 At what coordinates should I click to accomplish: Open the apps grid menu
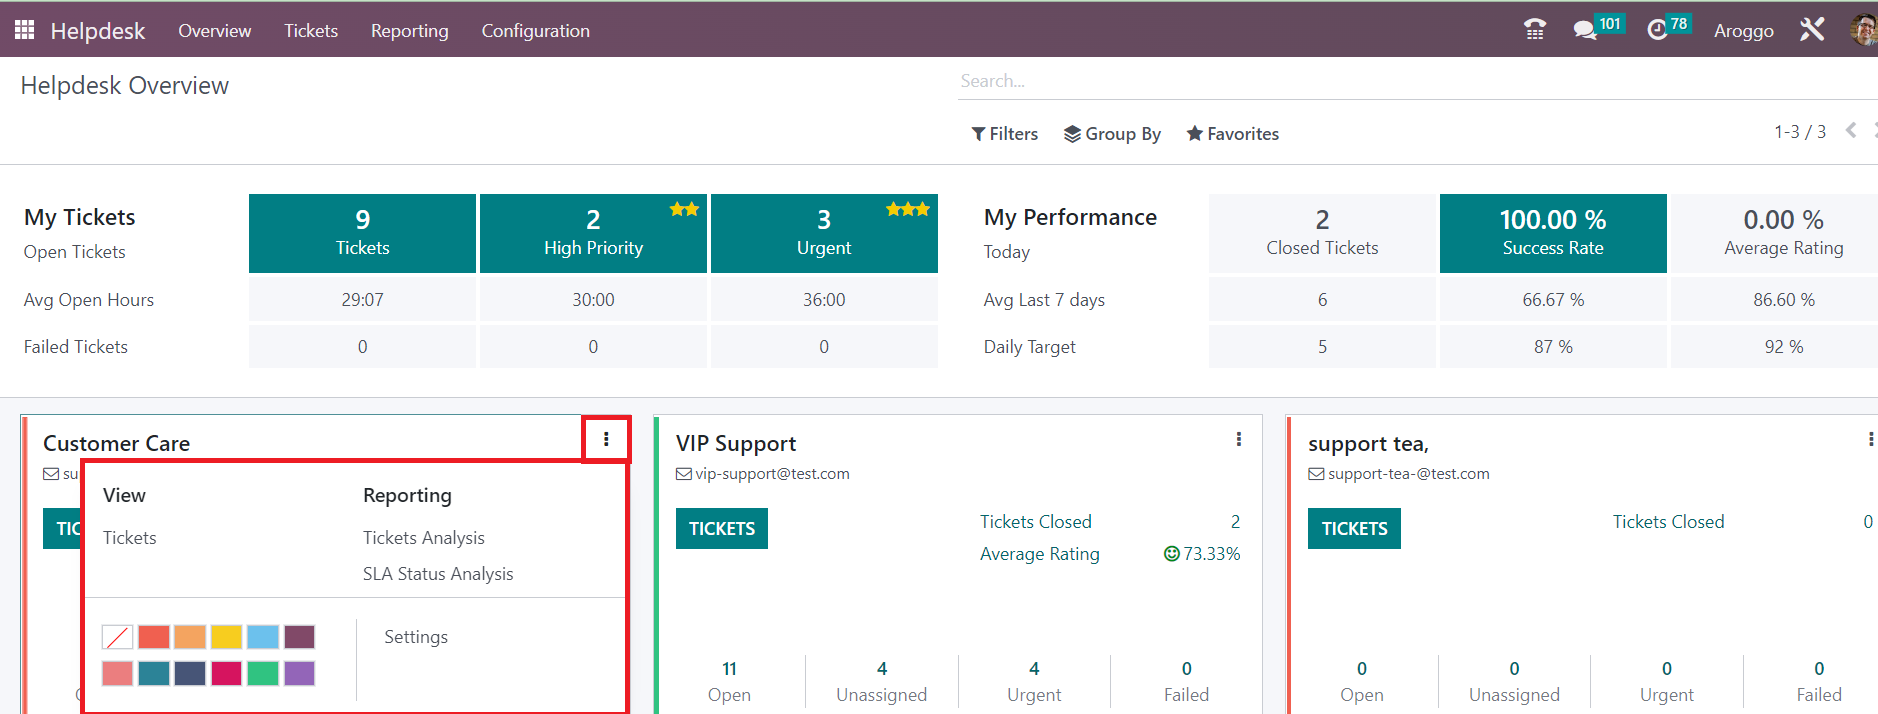24,30
